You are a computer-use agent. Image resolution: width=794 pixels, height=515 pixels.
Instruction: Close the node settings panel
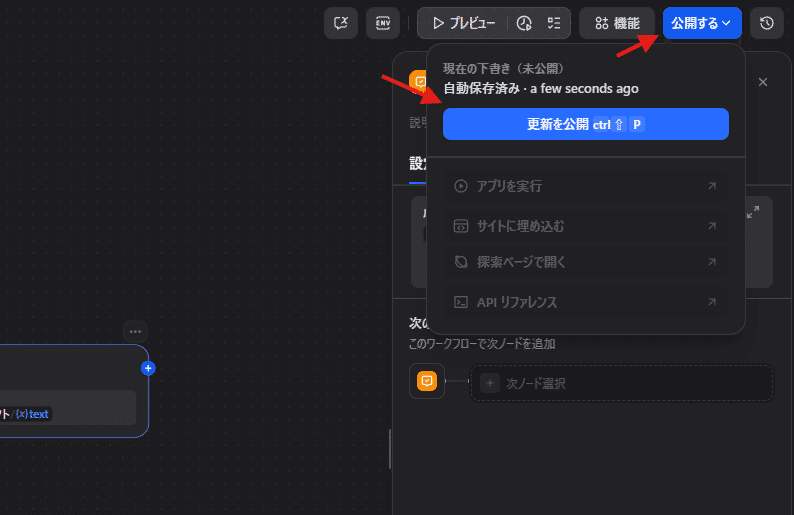[x=763, y=82]
